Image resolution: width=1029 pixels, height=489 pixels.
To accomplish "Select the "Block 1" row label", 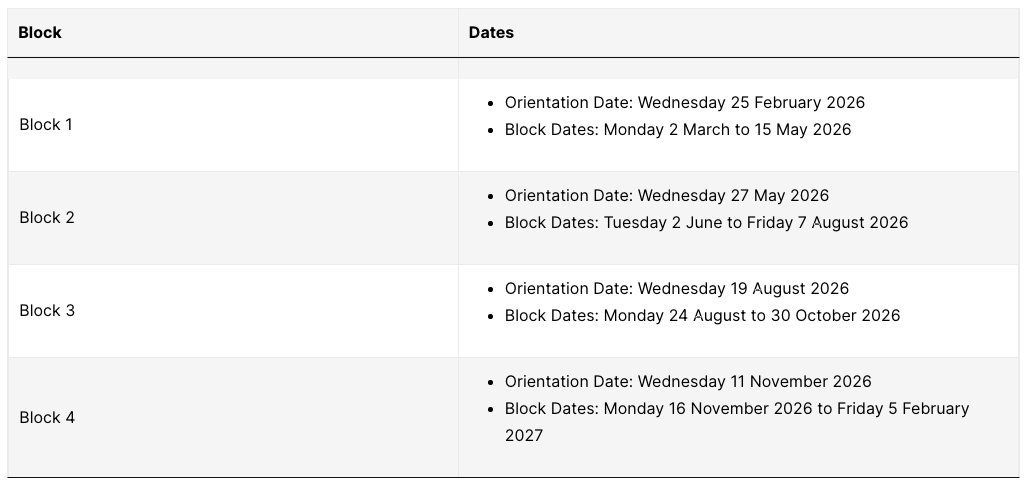I will (46, 125).
